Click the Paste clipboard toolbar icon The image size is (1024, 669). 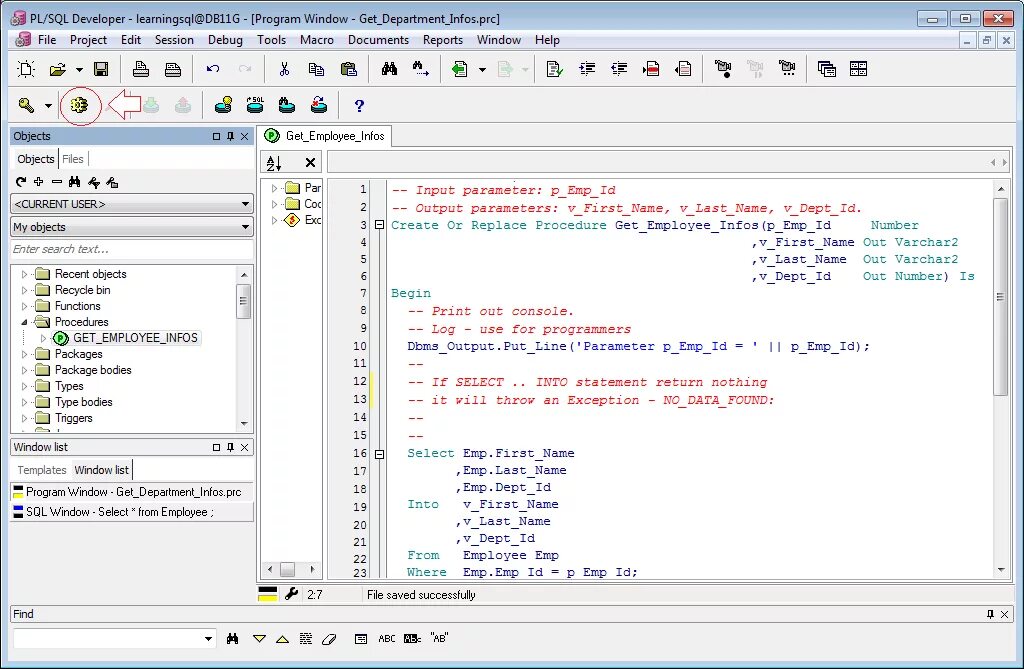349,69
